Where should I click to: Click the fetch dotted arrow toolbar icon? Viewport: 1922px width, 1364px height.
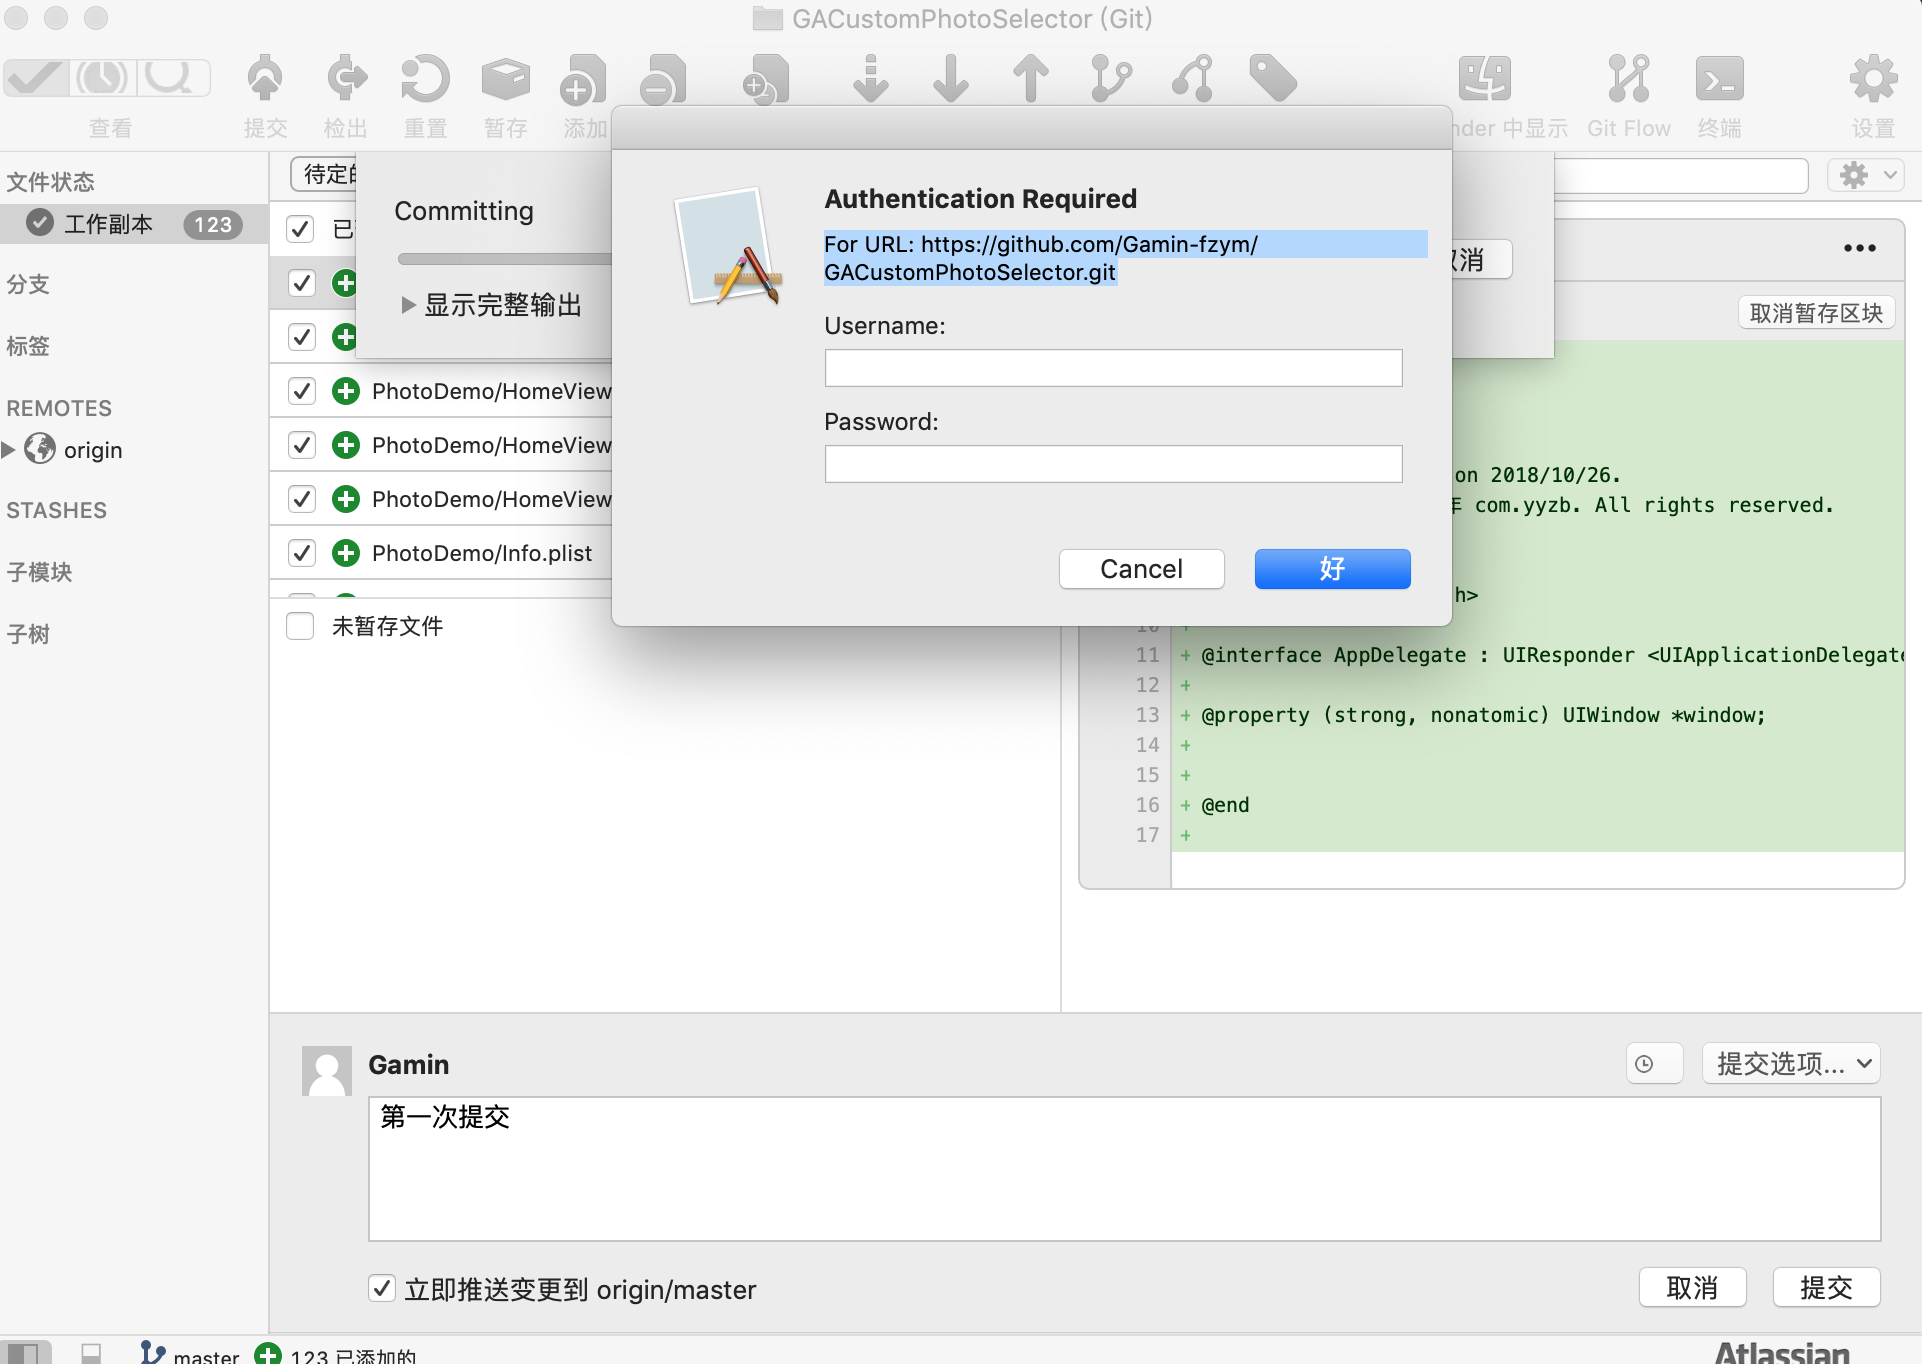click(871, 79)
